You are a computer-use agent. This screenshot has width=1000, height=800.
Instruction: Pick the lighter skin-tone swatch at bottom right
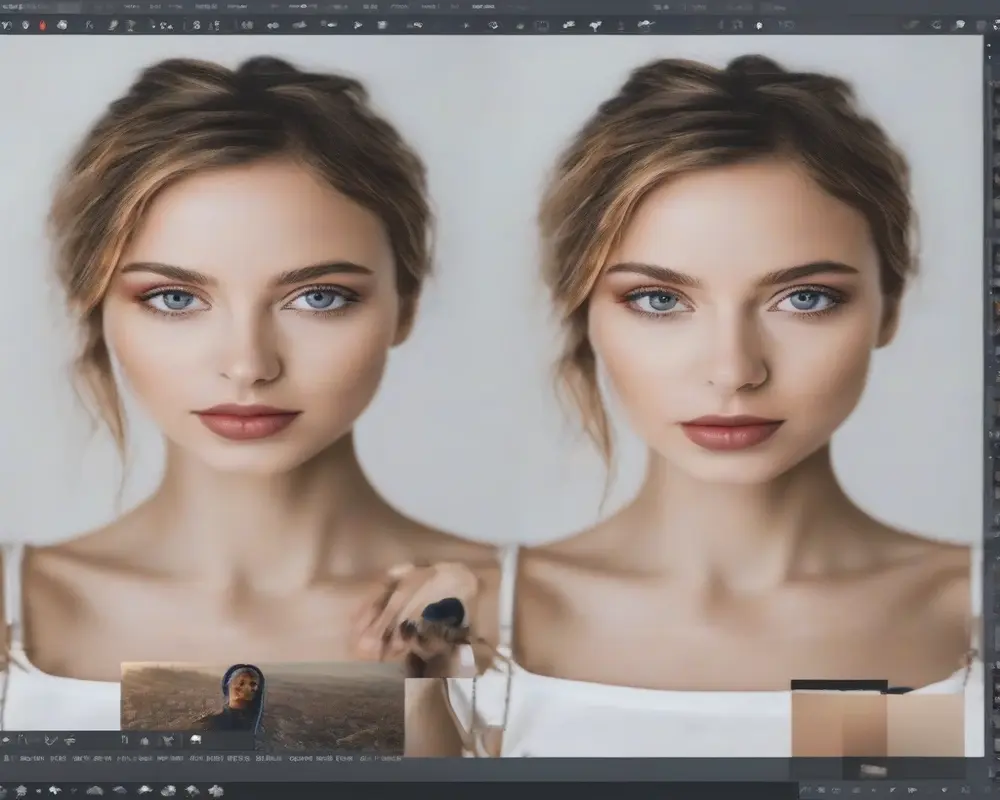(x=925, y=724)
